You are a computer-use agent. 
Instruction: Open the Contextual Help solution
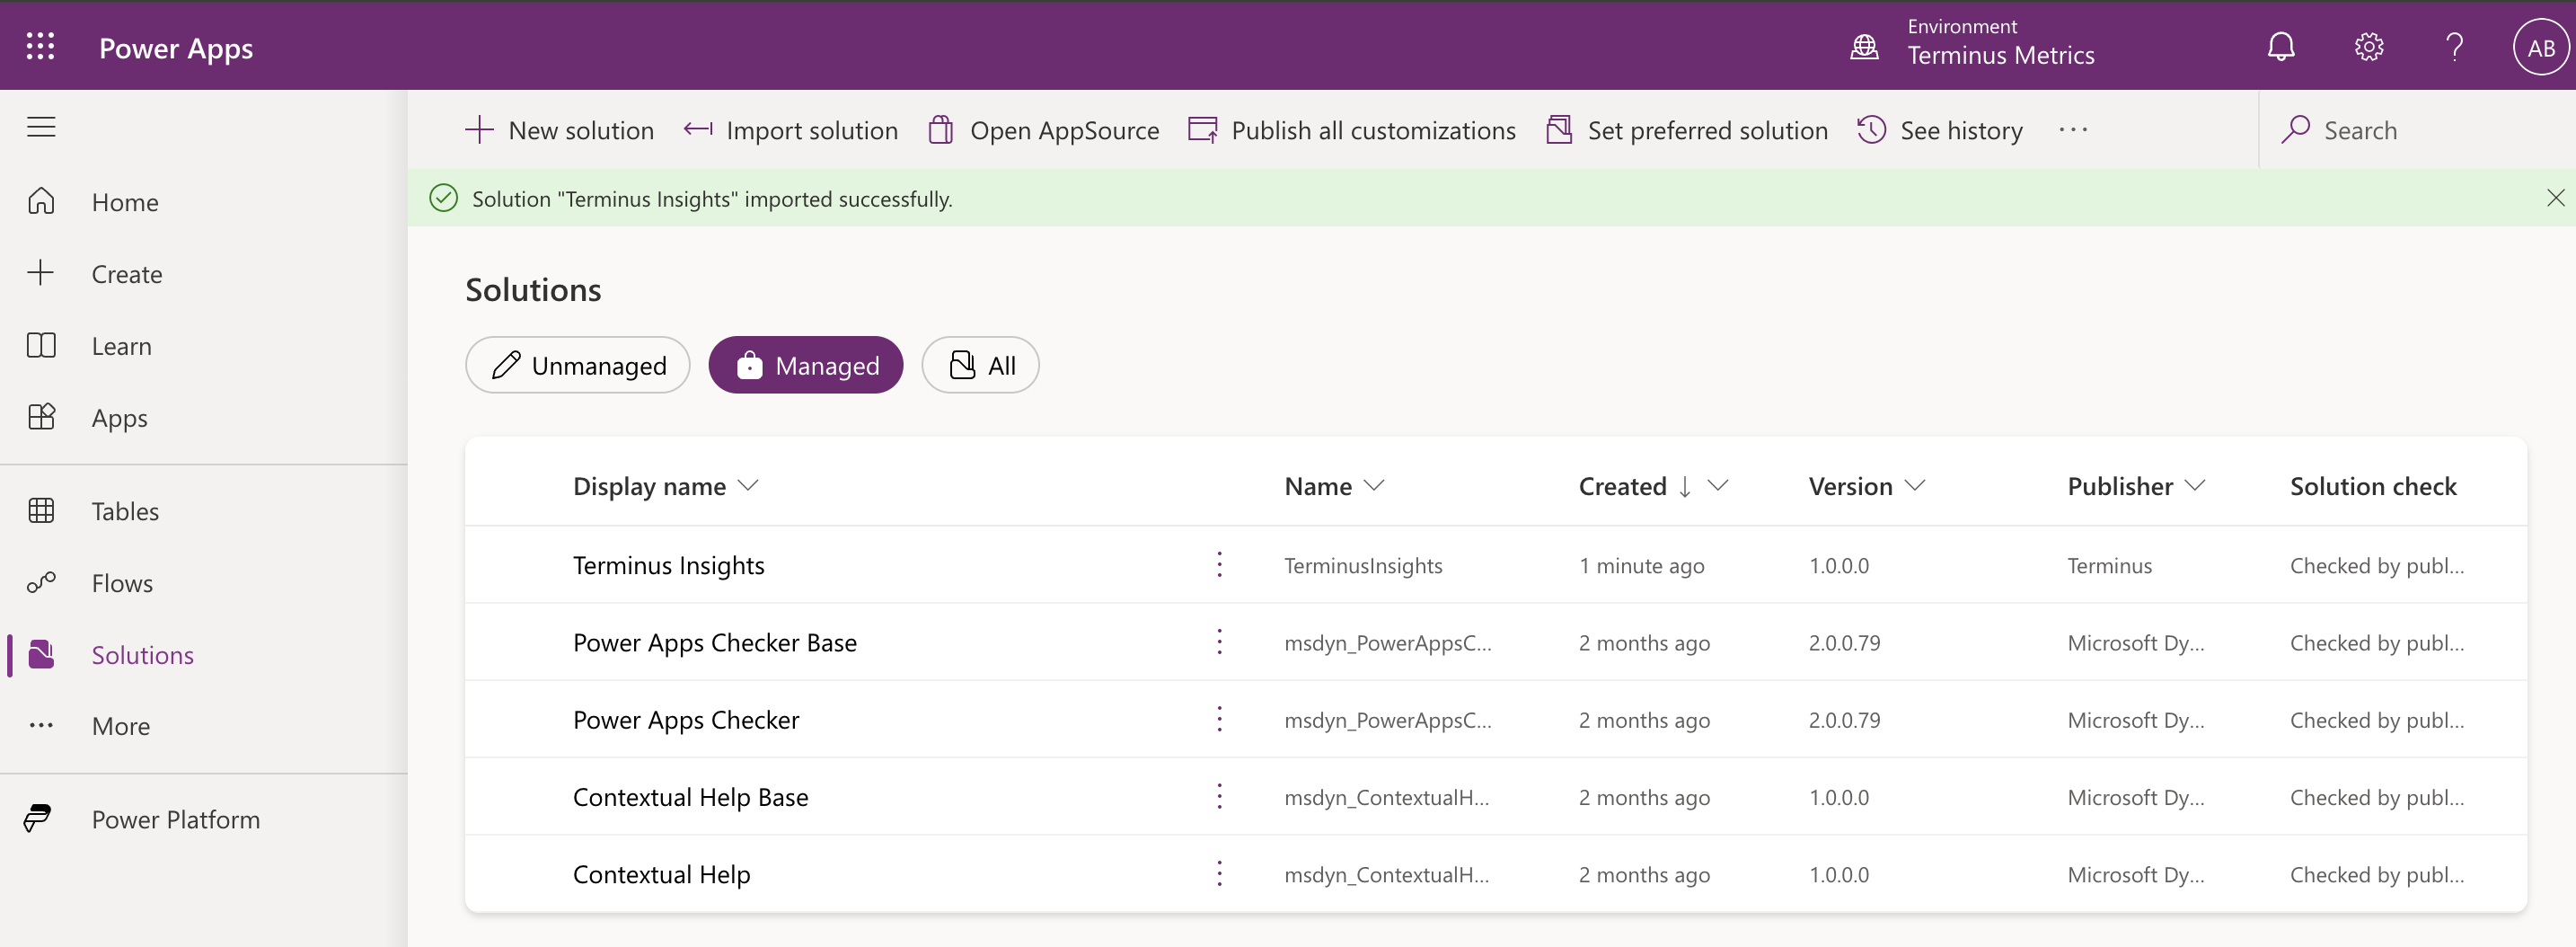pyautogui.click(x=661, y=874)
